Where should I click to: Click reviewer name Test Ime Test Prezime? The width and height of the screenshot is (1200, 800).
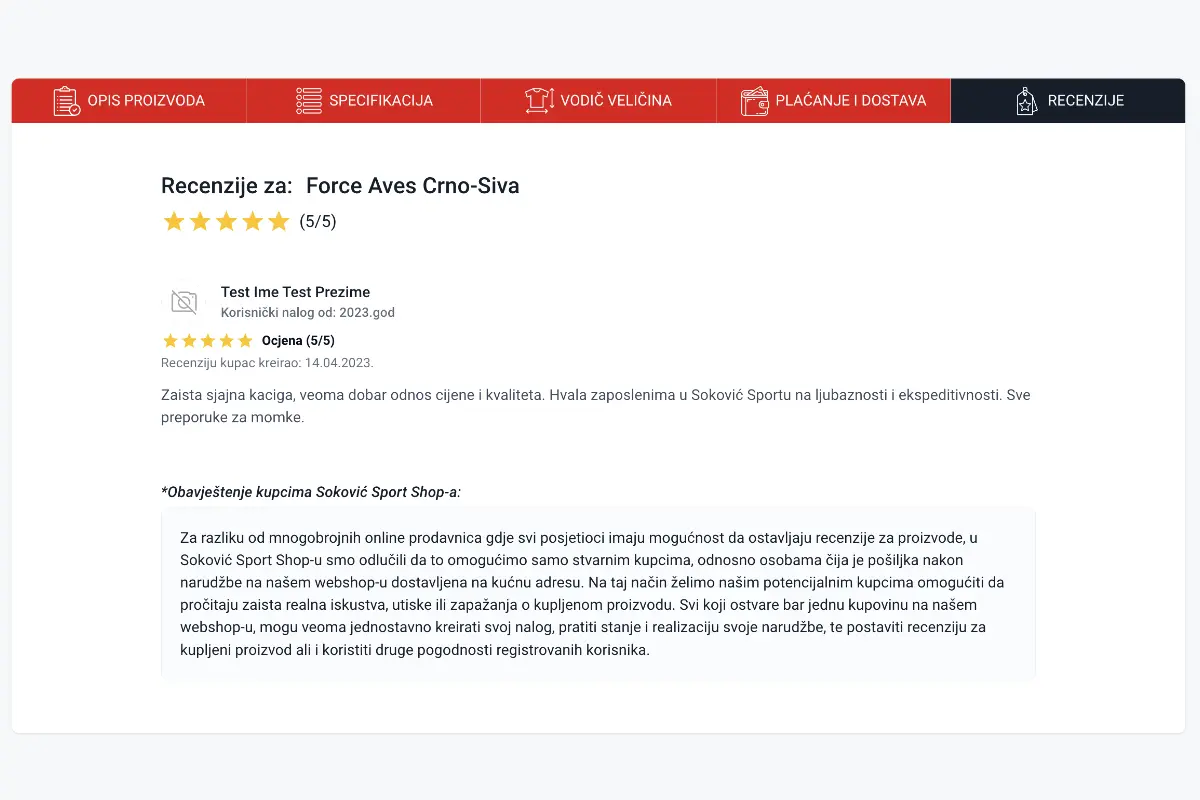coord(295,292)
